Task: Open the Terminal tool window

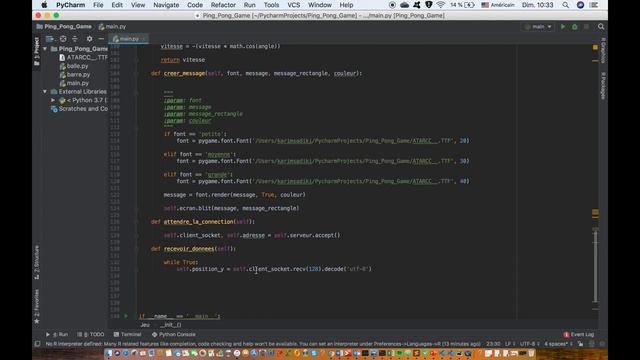Action: pos(127,334)
